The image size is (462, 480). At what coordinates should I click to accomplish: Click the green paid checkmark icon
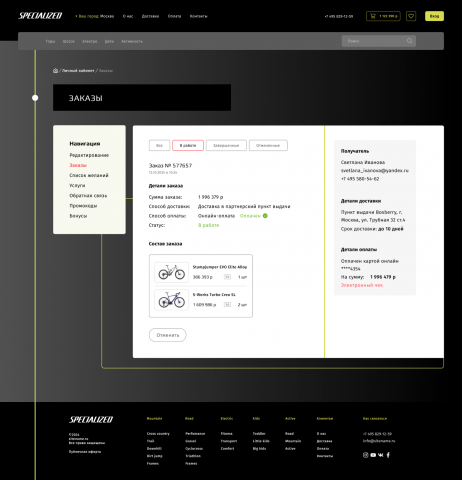click(265, 216)
